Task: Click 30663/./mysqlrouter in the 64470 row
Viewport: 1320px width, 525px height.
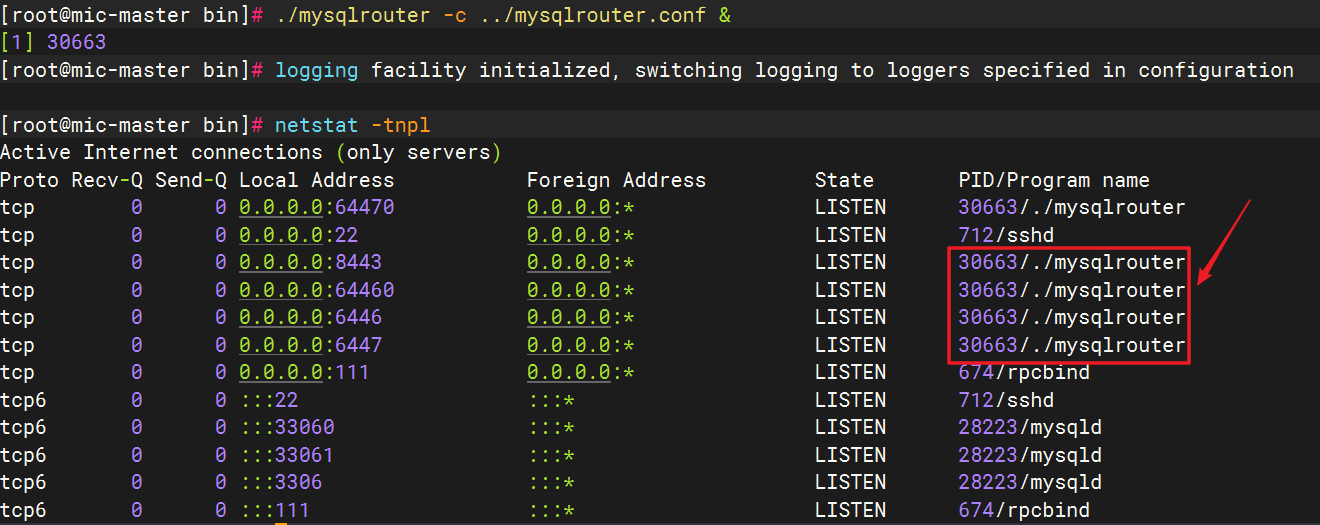Action: pos(1073,208)
